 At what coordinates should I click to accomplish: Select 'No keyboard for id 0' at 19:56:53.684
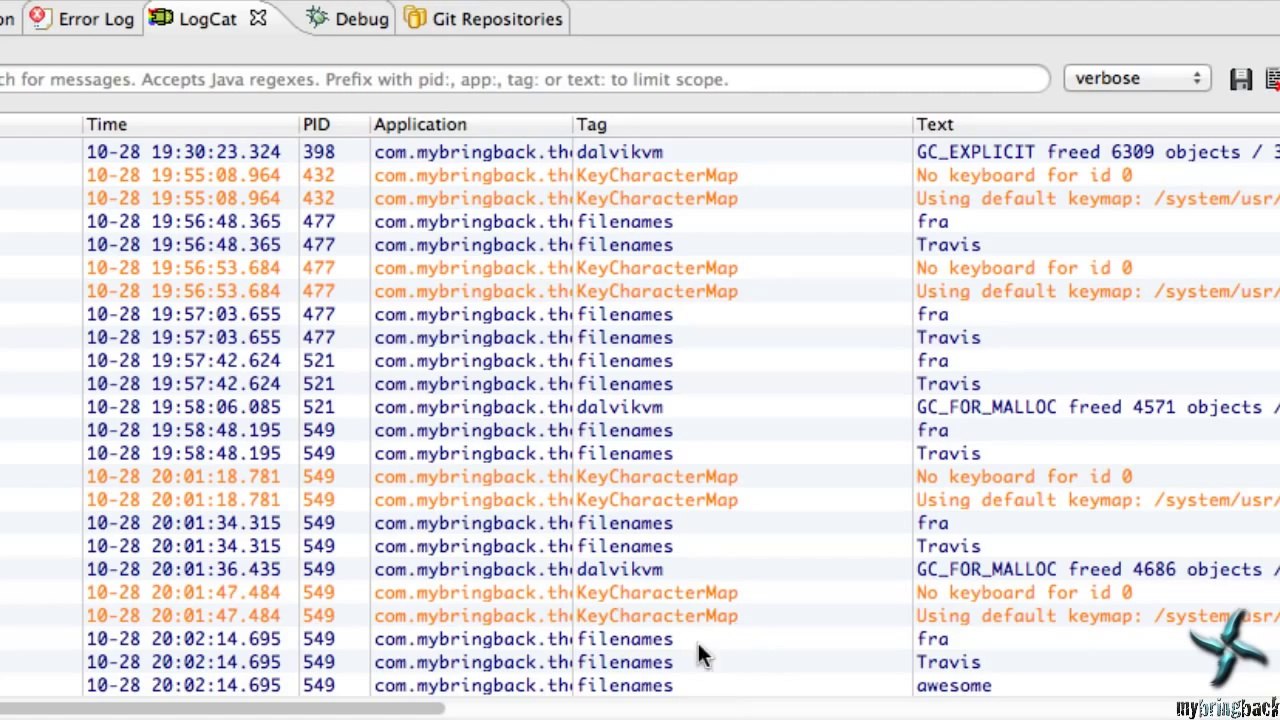click(1024, 267)
